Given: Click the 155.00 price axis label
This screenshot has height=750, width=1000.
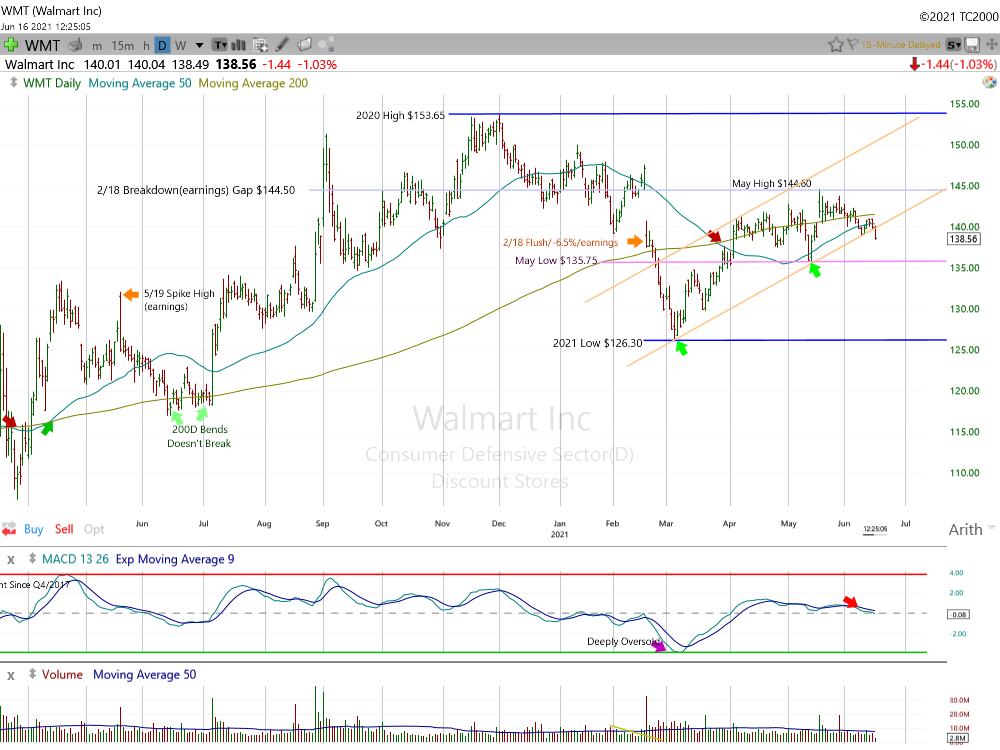Looking at the screenshot, I should 964,104.
